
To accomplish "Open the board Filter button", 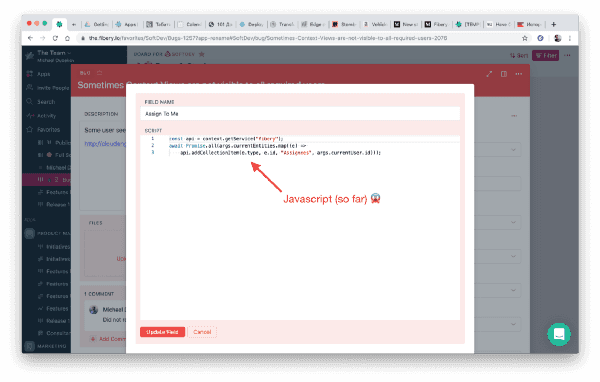I will pyautogui.click(x=546, y=56).
